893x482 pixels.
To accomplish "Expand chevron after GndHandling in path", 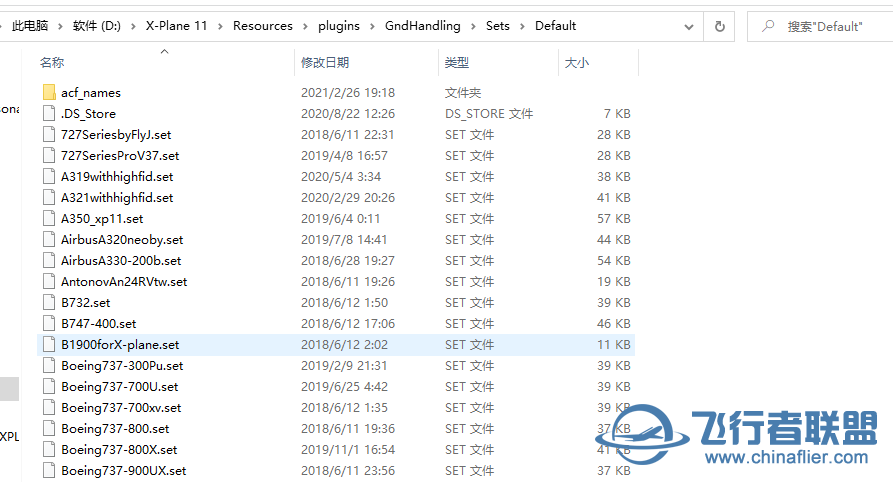I will point(473,26).
